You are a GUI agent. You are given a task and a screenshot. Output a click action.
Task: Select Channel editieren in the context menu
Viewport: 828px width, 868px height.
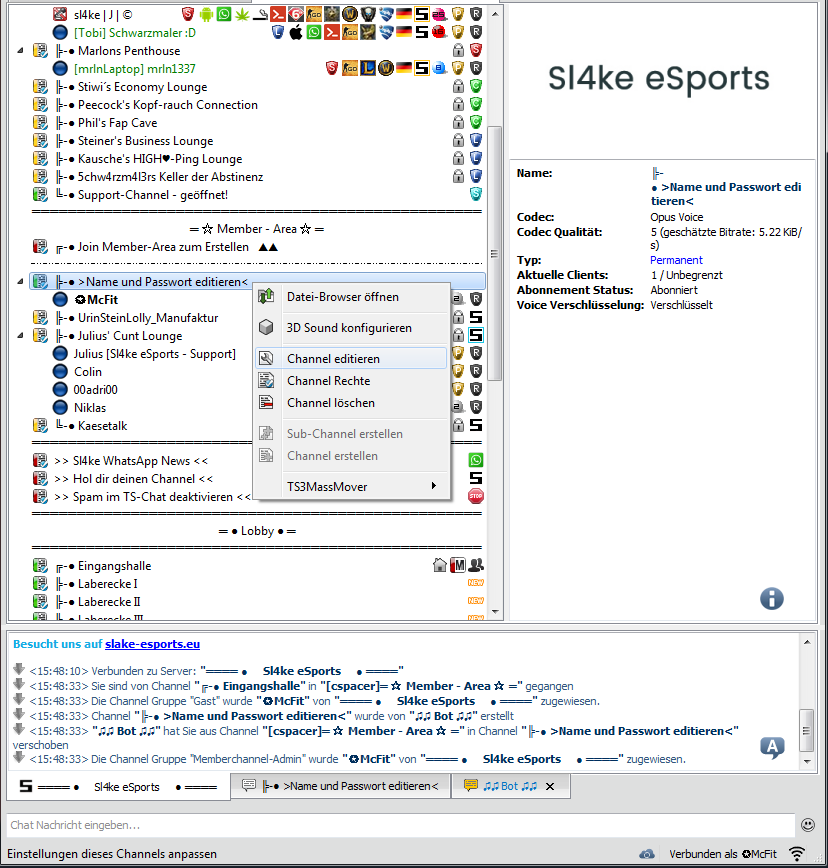[x=351, y=358]
